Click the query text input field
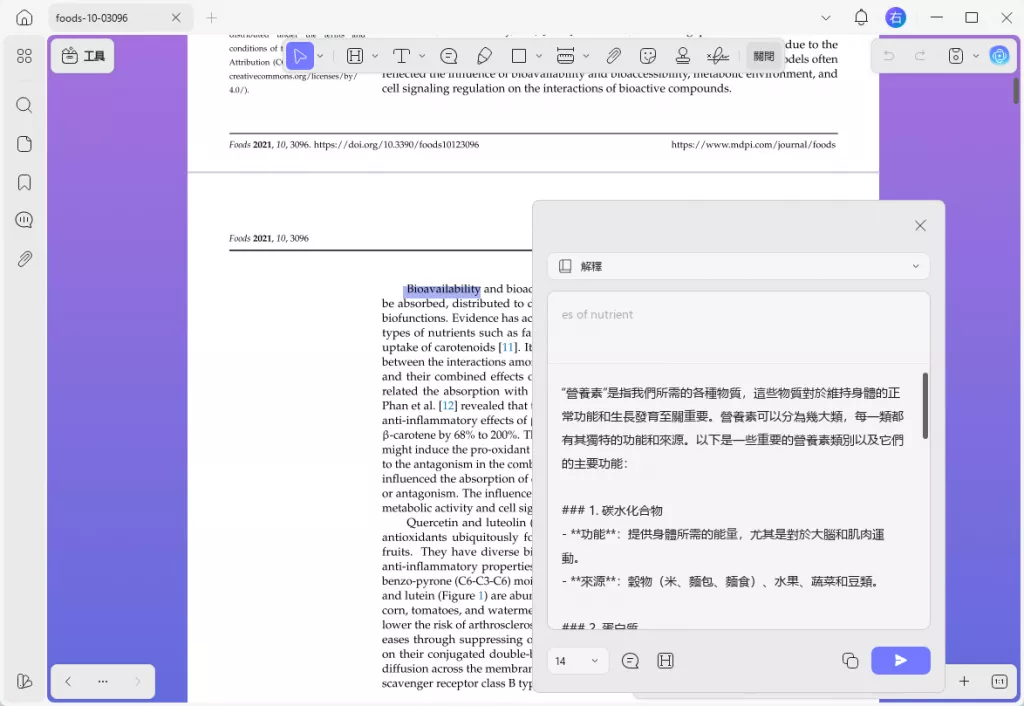 pyautogui.click(x=738, y=327)
